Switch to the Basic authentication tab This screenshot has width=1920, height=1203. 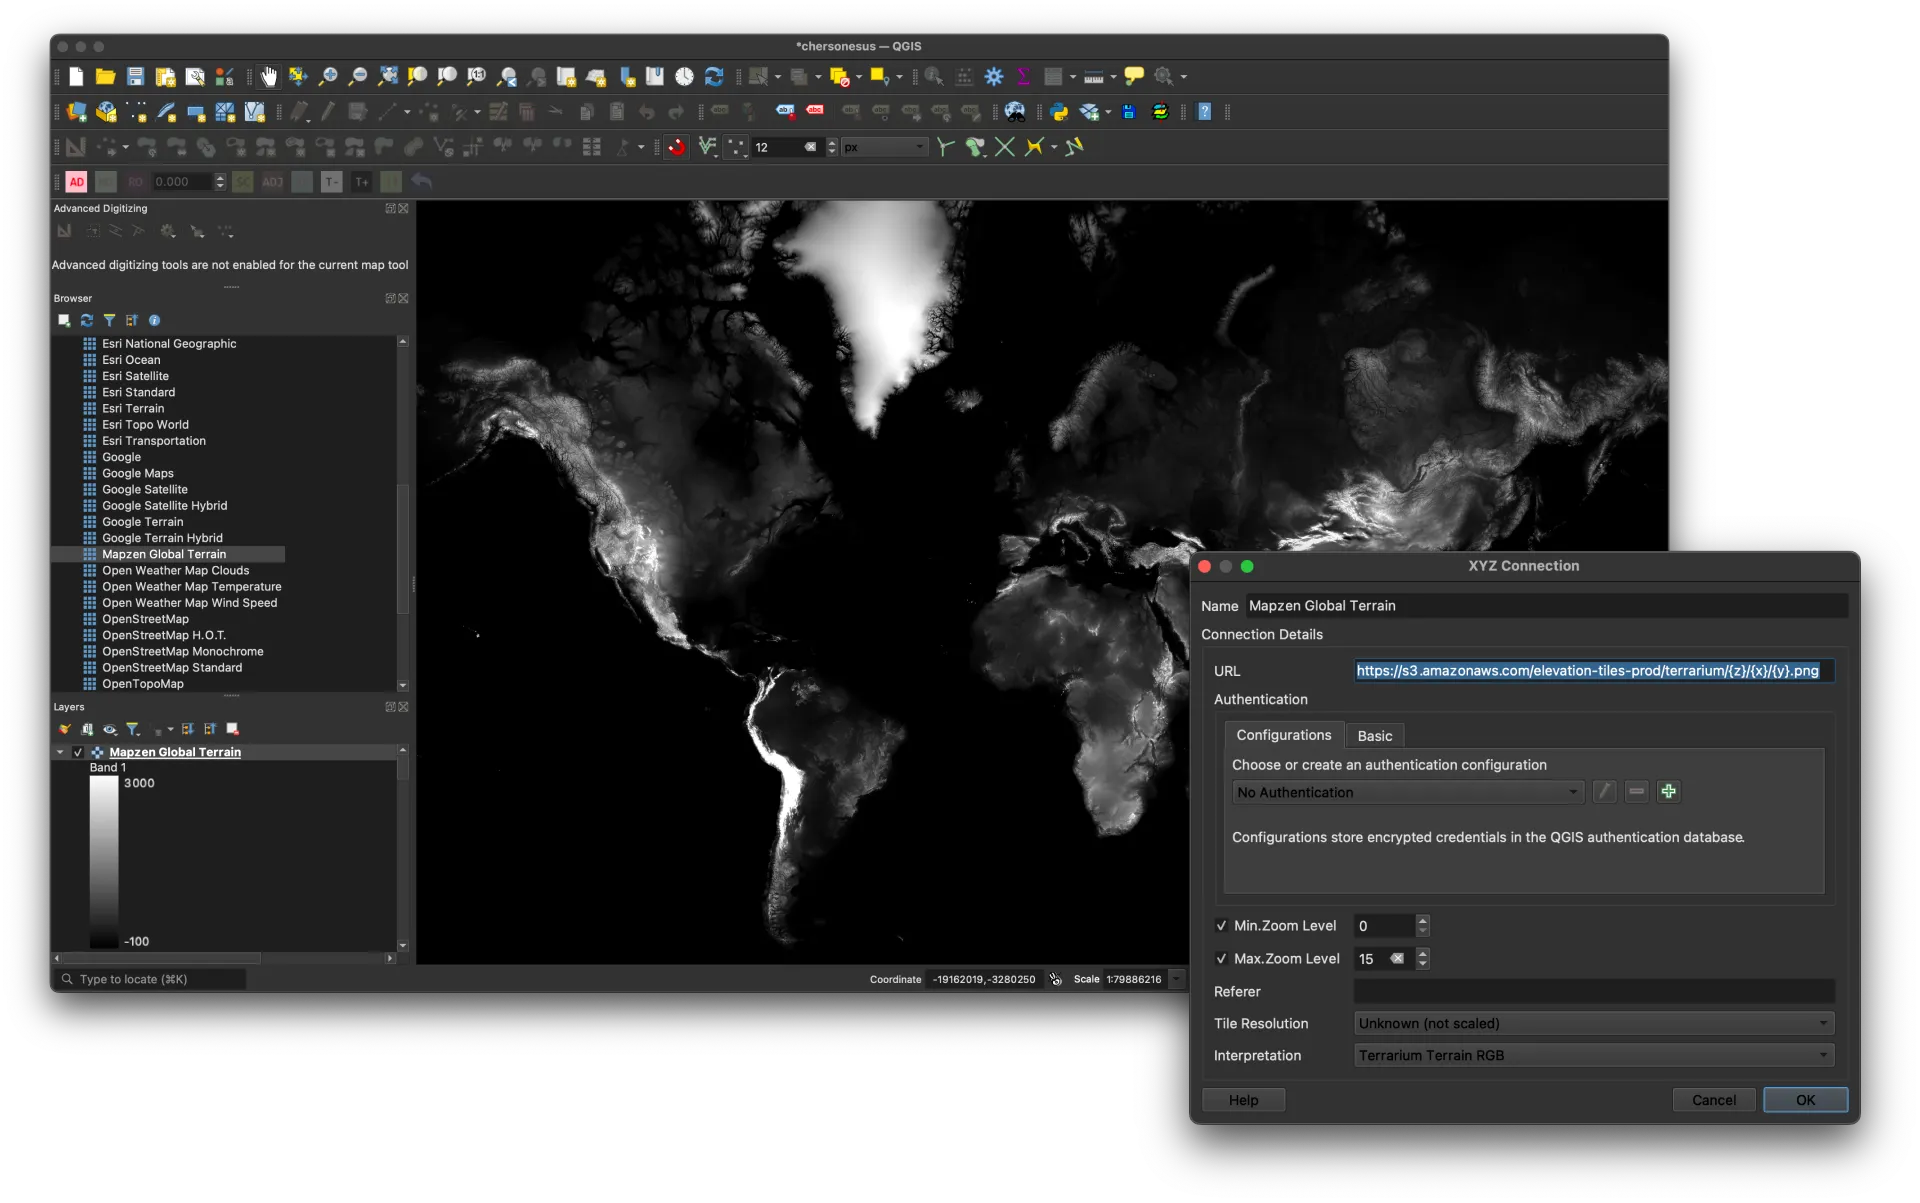(x=1374, y=736)
